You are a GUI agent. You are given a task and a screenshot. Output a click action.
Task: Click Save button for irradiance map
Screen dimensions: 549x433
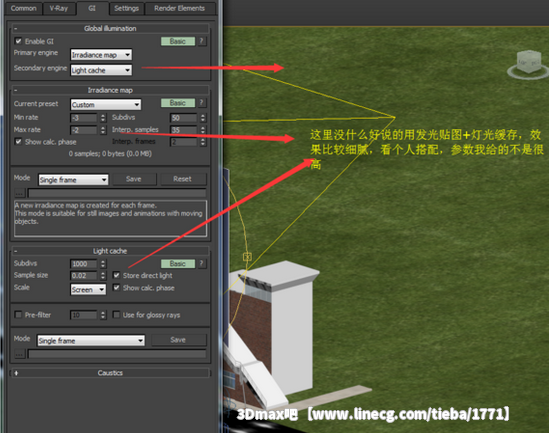coord(134,179)
